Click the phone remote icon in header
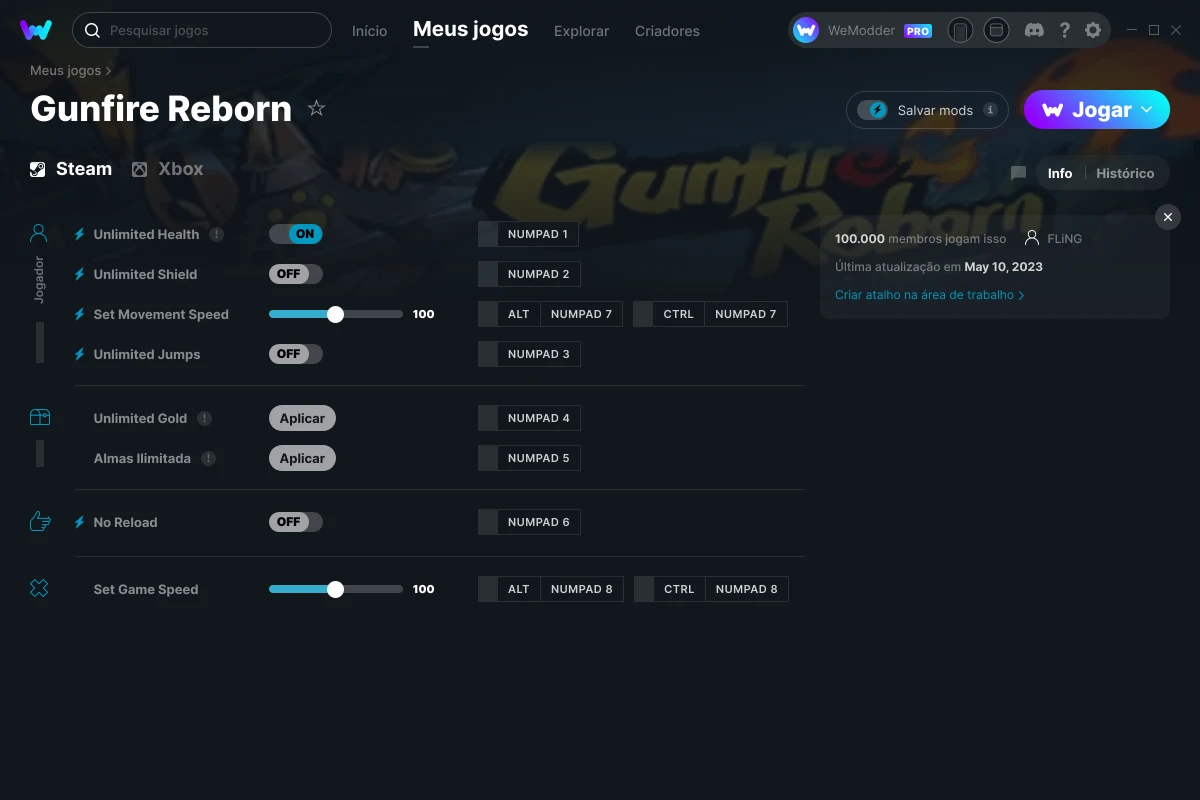Screen dimensions: 1200x800 tap(960, 30)
